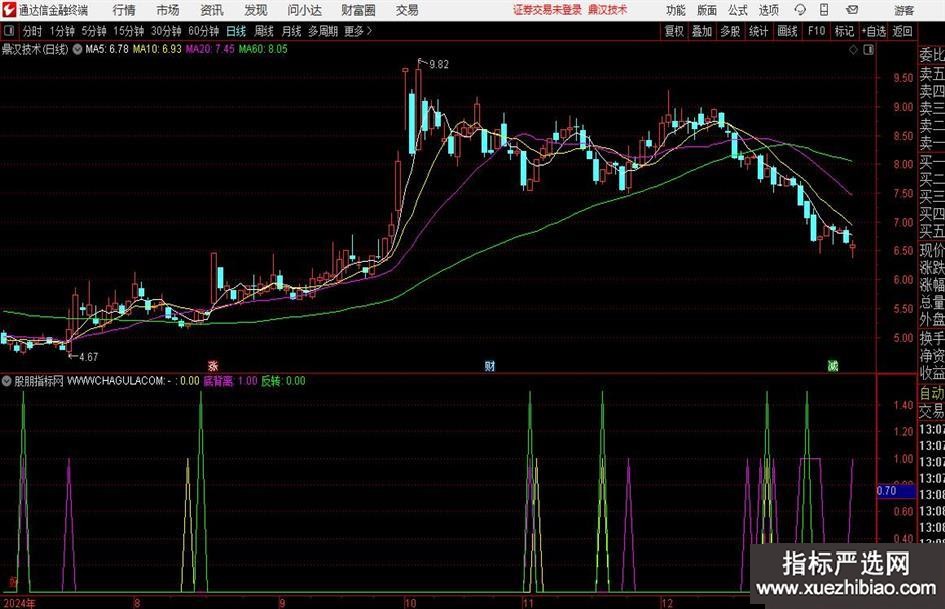Add stock with +自选 button
This screenshot has height=609, width=945.
tap(874, 31)
